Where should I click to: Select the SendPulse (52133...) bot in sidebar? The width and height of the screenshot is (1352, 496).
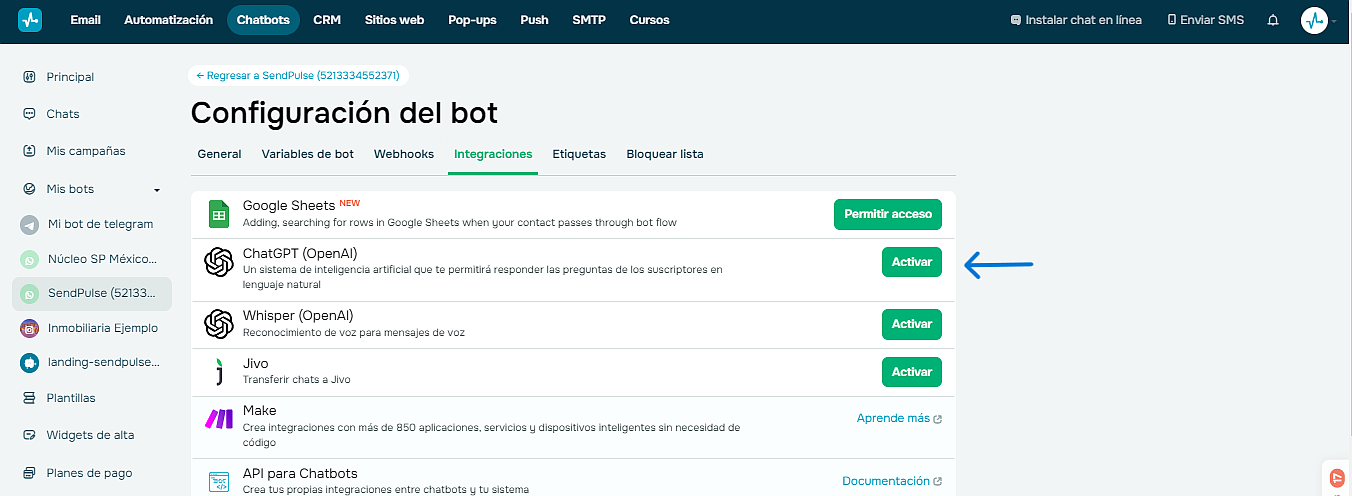coord(92,293)
